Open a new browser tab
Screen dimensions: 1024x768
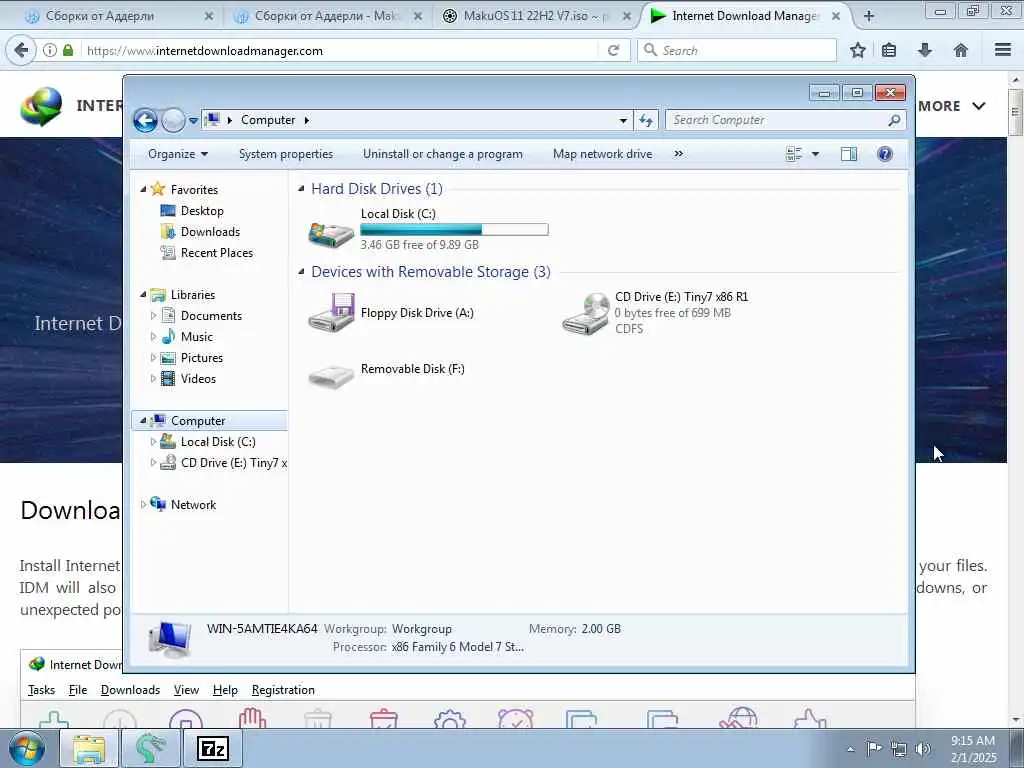[x=869, y=16]
